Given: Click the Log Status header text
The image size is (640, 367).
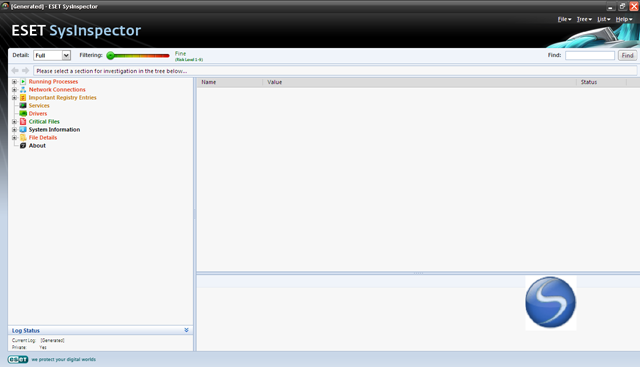Looking at the screenshot, I should (26, 330).
